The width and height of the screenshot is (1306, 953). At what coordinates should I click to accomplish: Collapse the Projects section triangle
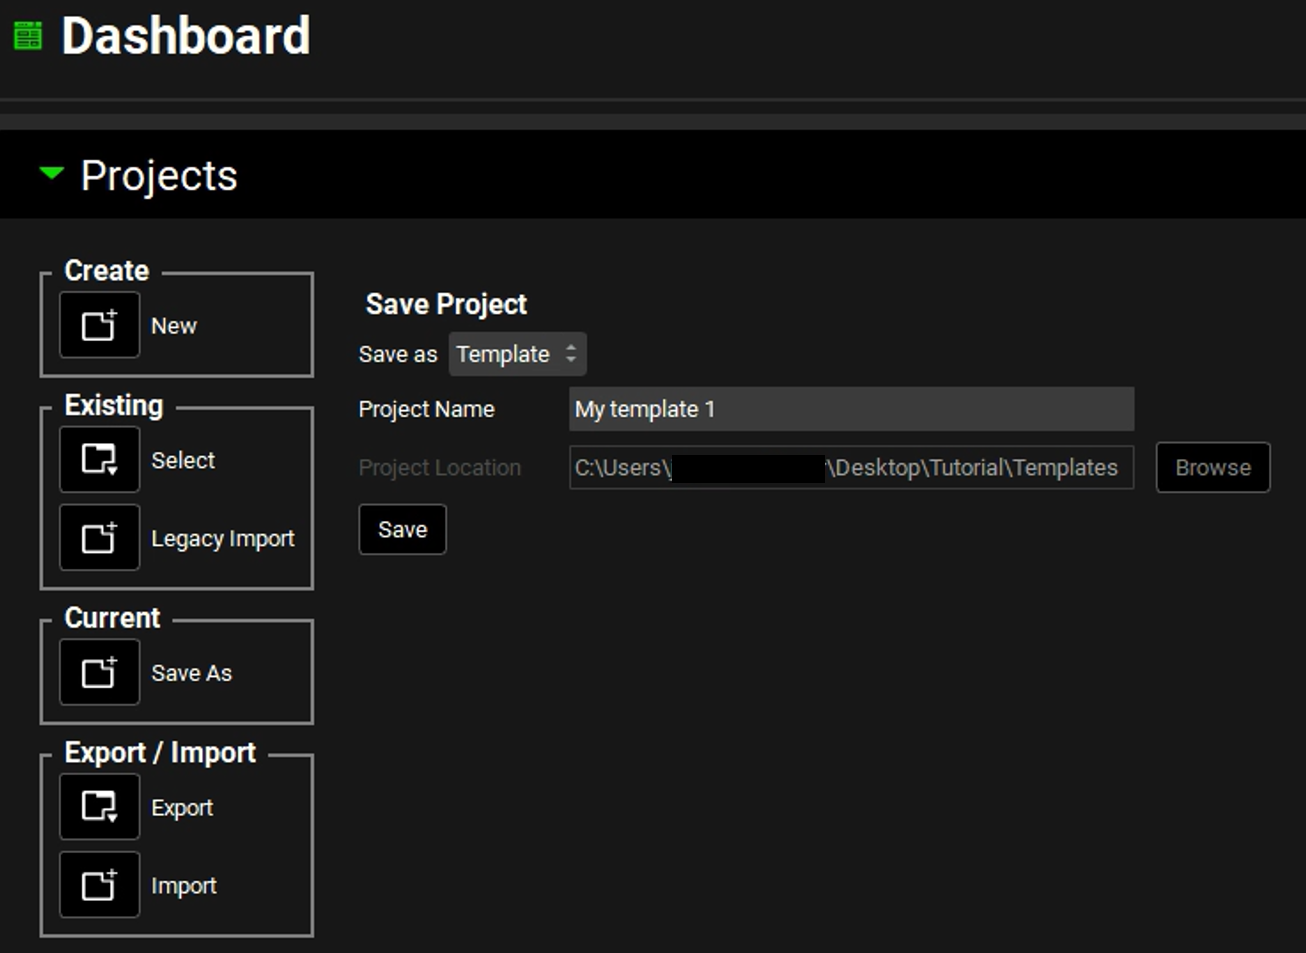coord(51,174)
